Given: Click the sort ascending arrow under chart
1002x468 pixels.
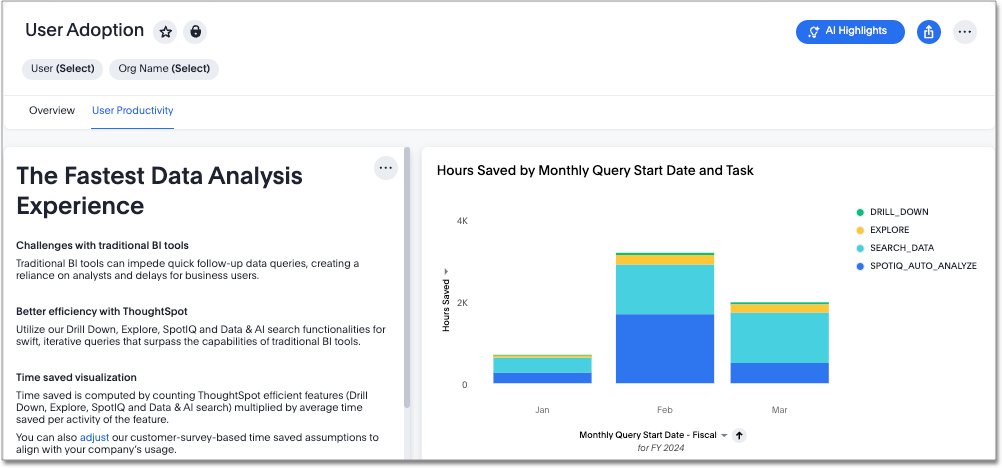Looking at the screenshot, I should tap(739, 435).
